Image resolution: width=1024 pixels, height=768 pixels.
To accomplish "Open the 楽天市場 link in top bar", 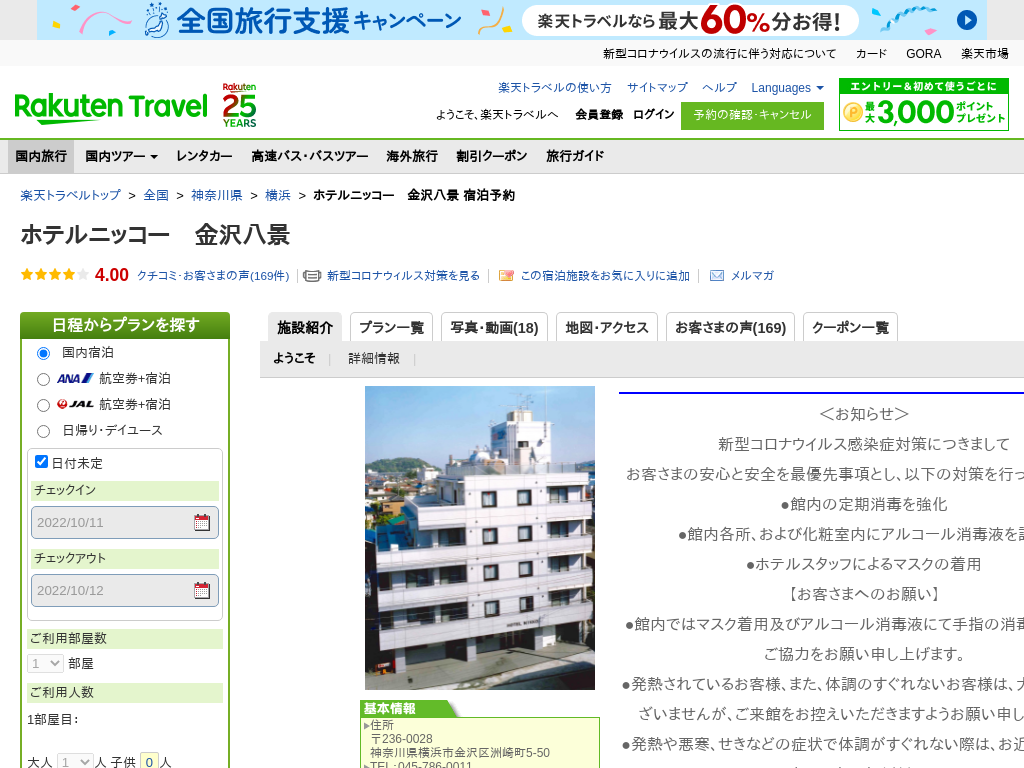I will coord(984,54).
